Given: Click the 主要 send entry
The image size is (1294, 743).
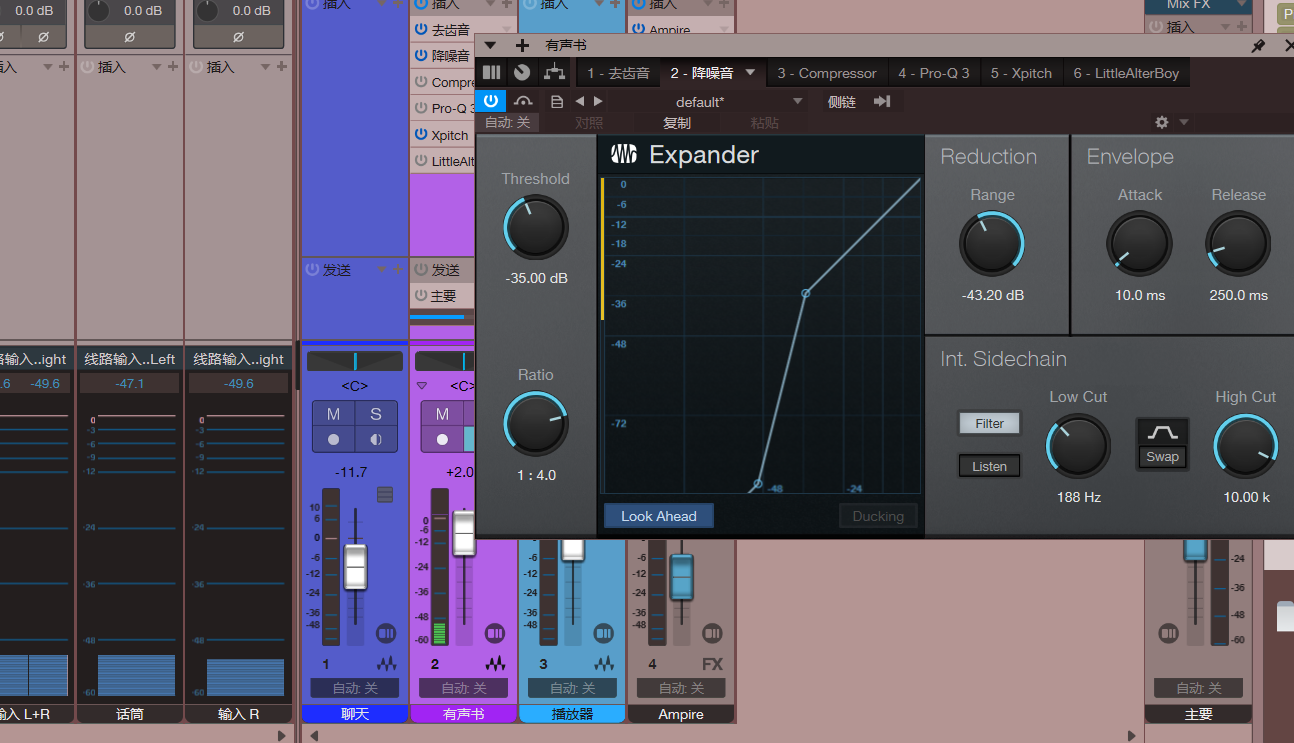Looking at the screenshot, I should [443, 296].
